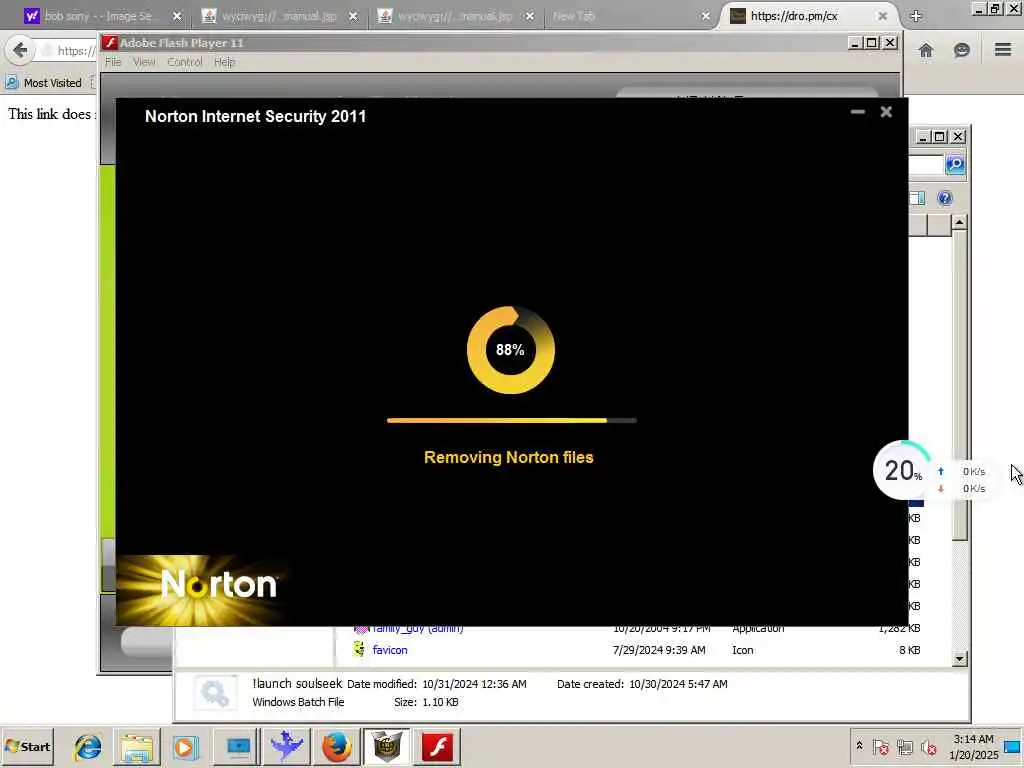Click the Show Desktop button in the tray
The width and height of the screenshot is (1024, 768).
click(x=1013, y=746)
